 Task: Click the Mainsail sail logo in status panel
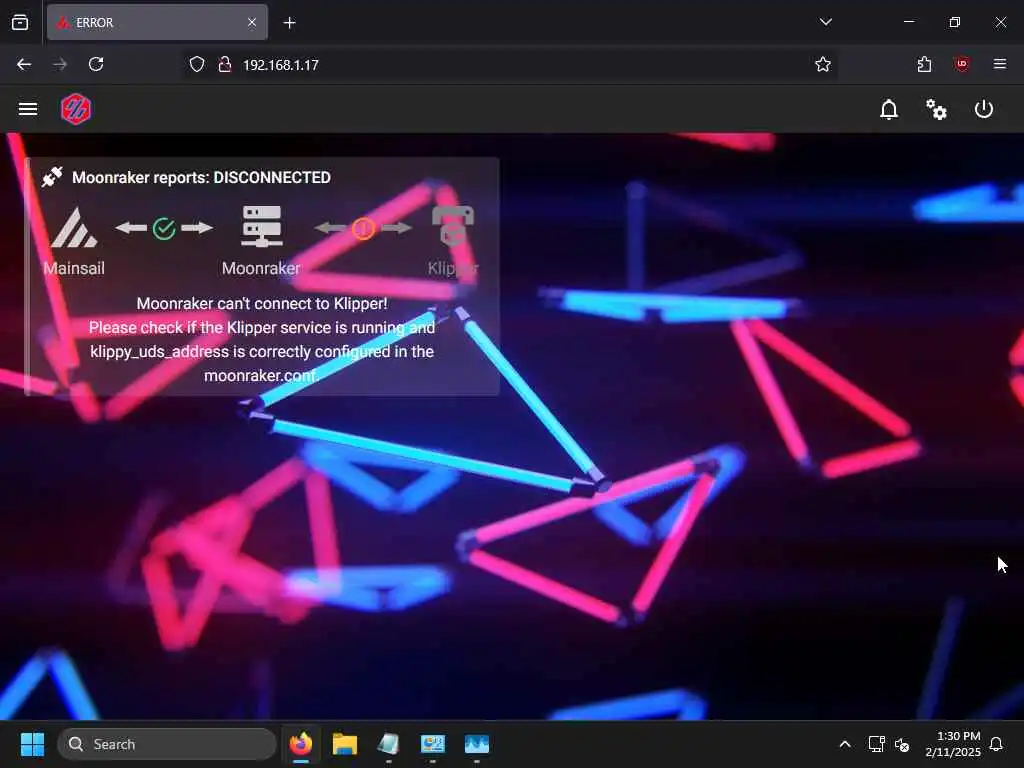74,227
